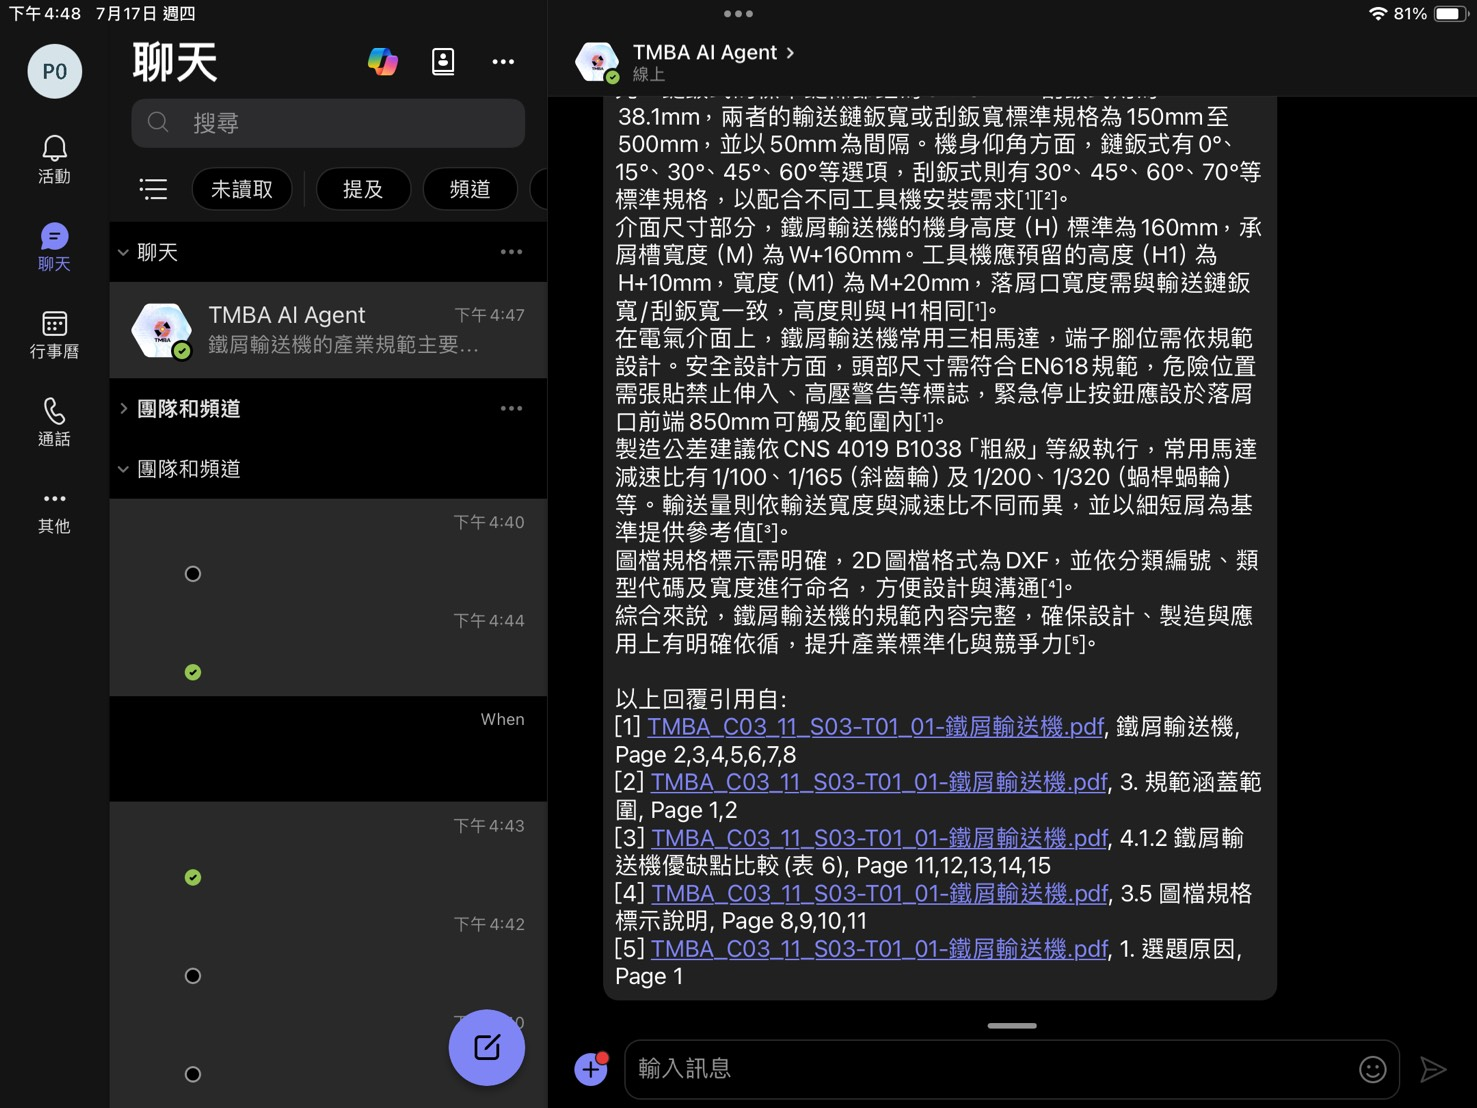Collapse the second Teams and channels section
Viewport: 1477px width, 1108px height.
pos(123,469)
